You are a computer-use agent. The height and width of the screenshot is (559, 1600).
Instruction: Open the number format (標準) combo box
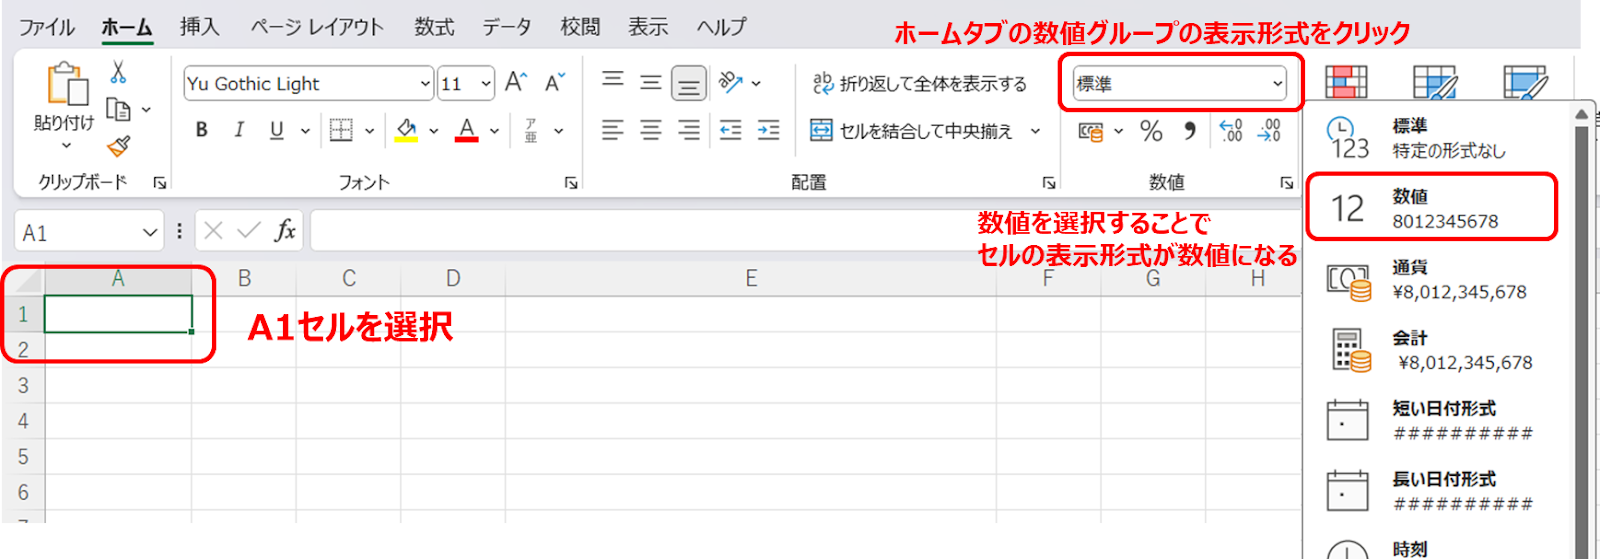point(1180,84)
